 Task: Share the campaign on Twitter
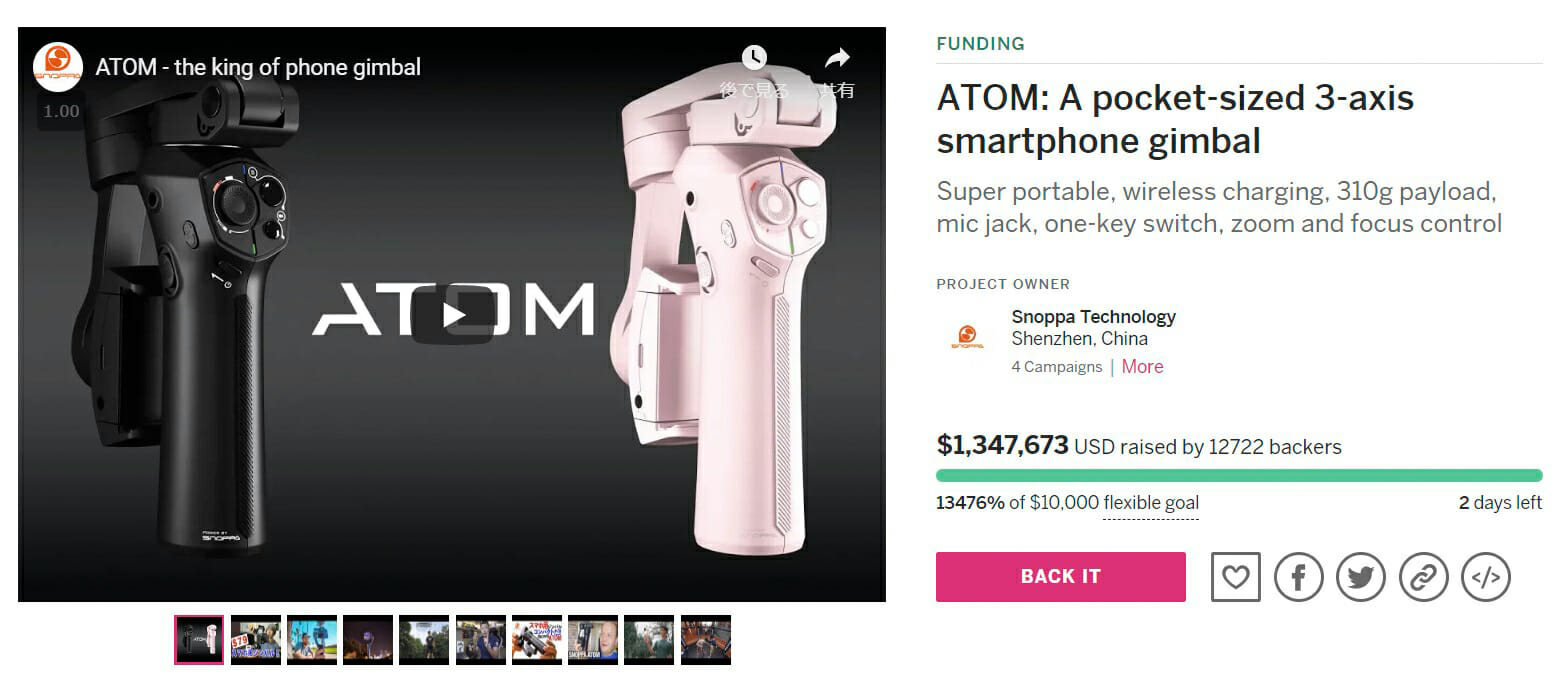[x=1361, y=577]
